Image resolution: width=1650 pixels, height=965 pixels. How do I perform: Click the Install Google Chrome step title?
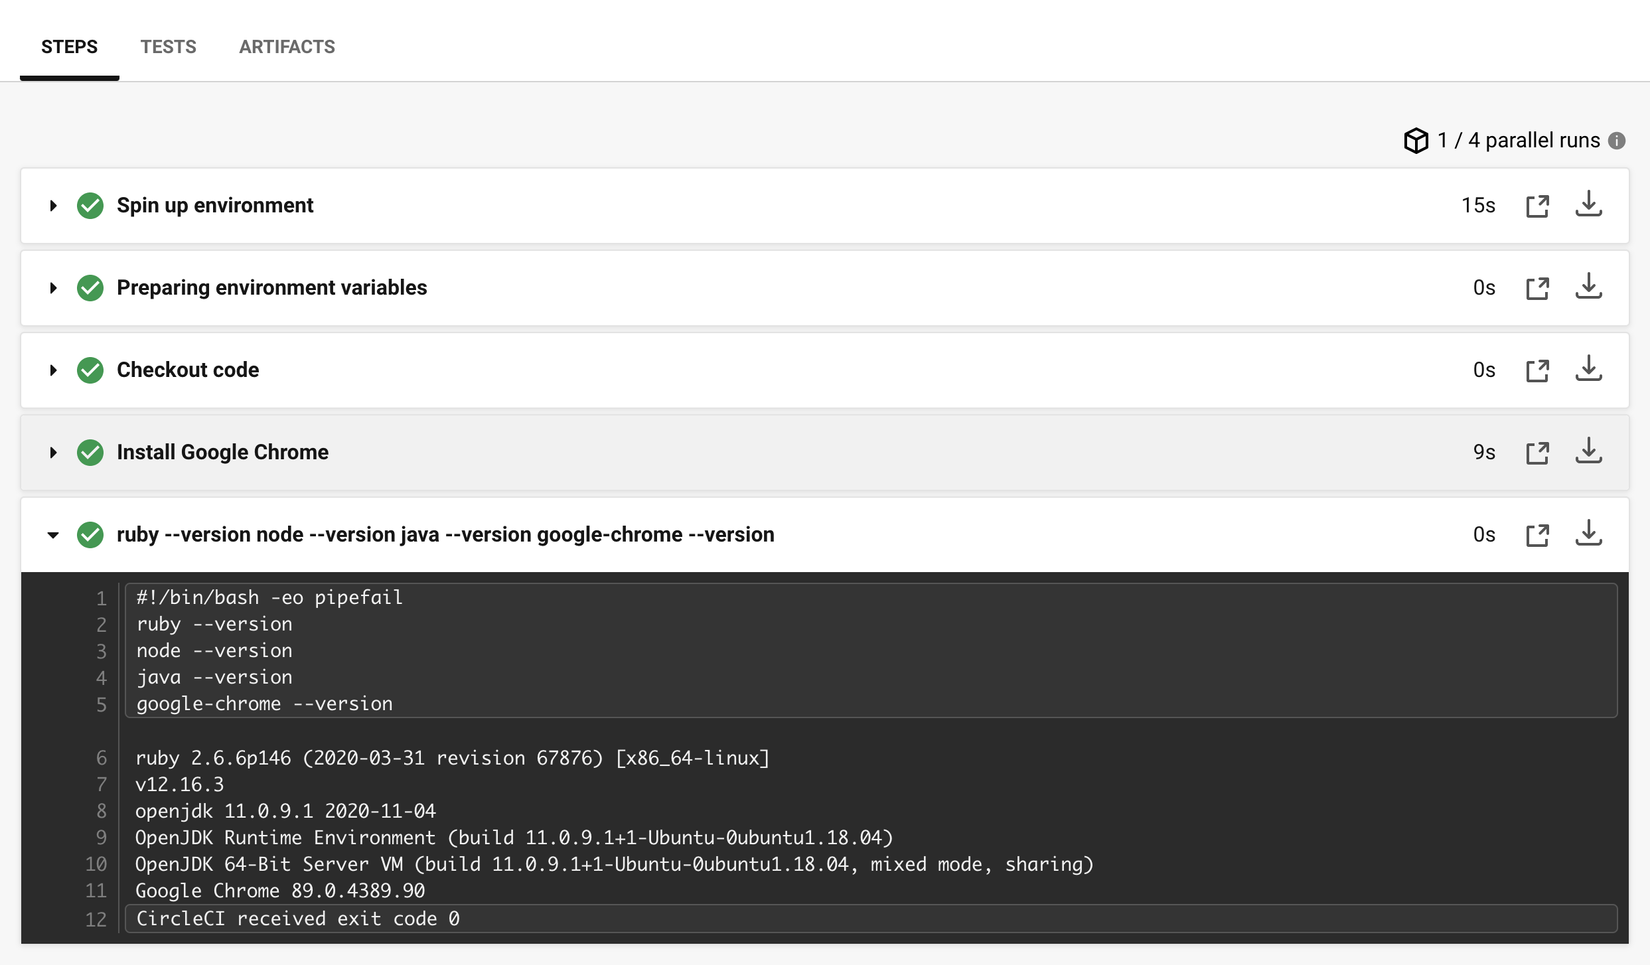point(223,452)
